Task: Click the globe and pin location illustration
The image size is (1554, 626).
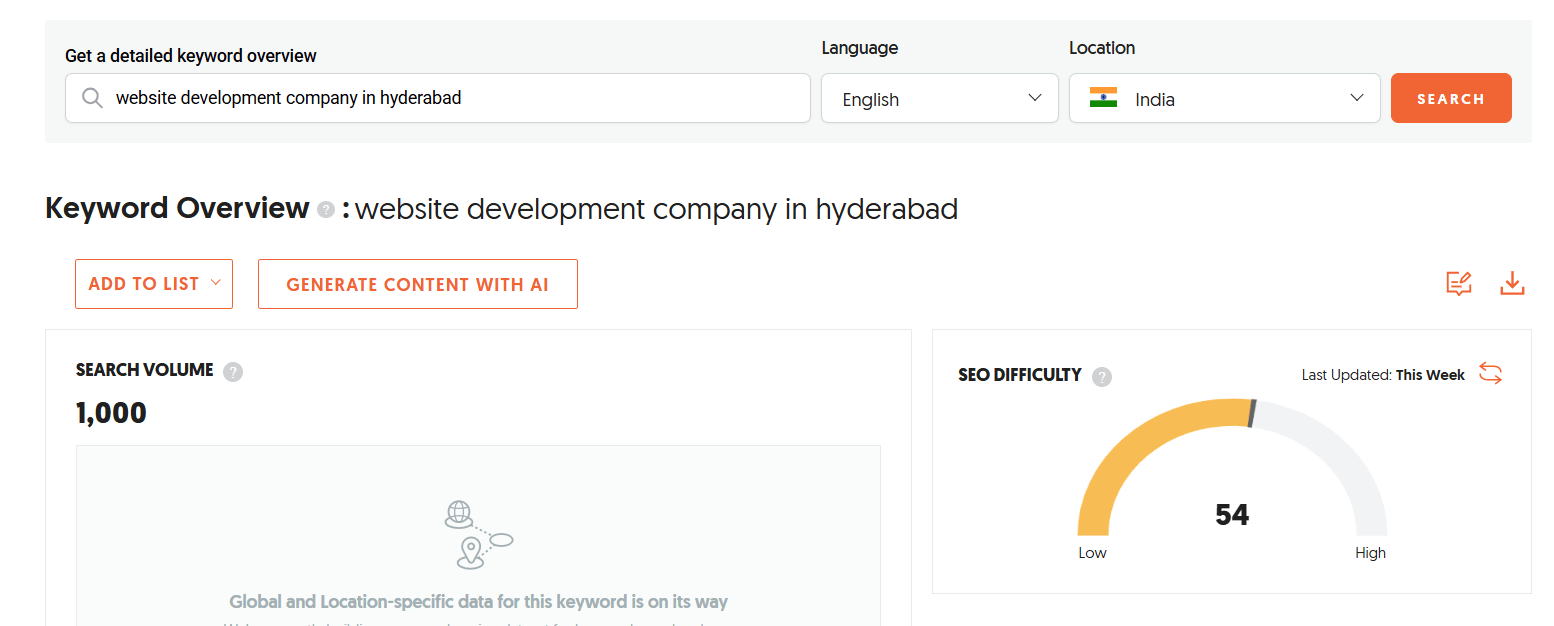Action: click(x=478, y=535)
